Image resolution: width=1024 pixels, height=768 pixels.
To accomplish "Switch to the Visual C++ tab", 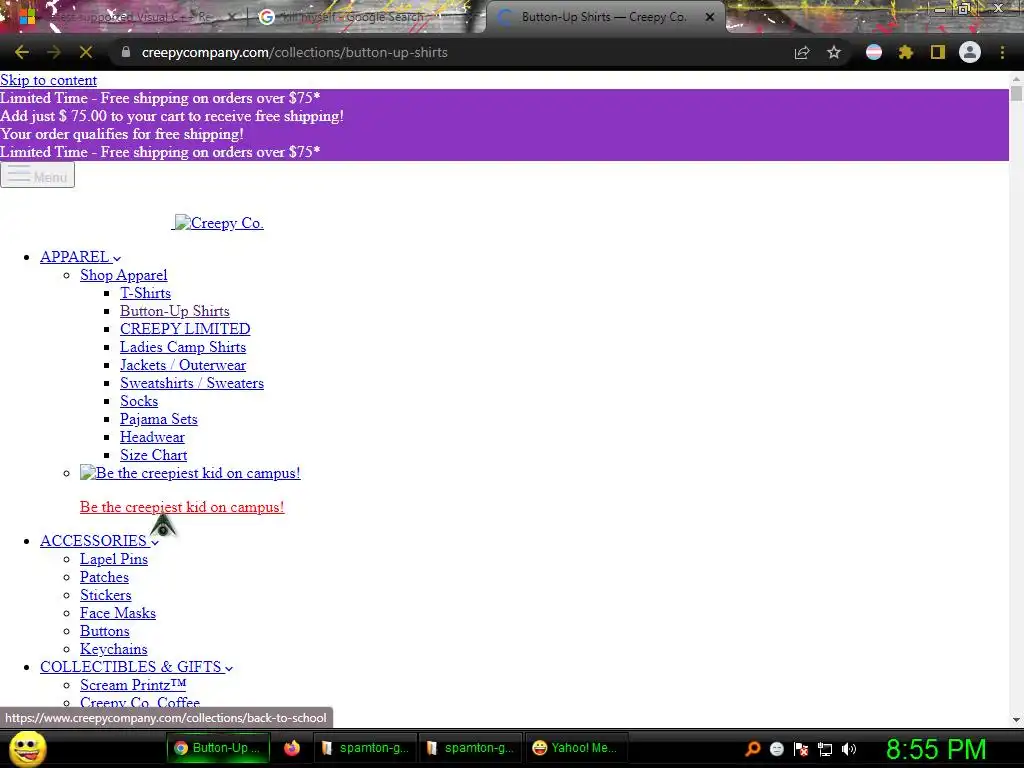I will click(x=124, y=17).
